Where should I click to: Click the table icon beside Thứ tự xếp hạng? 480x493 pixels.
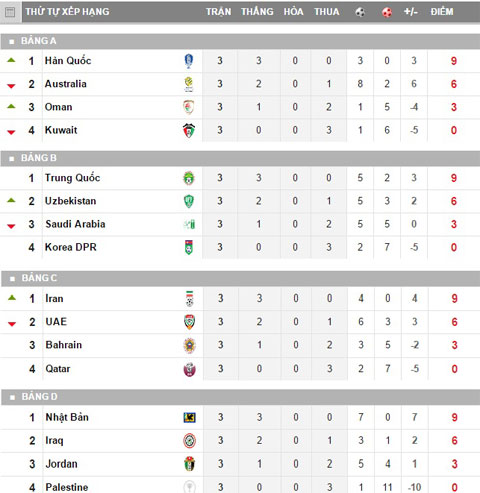10,12
